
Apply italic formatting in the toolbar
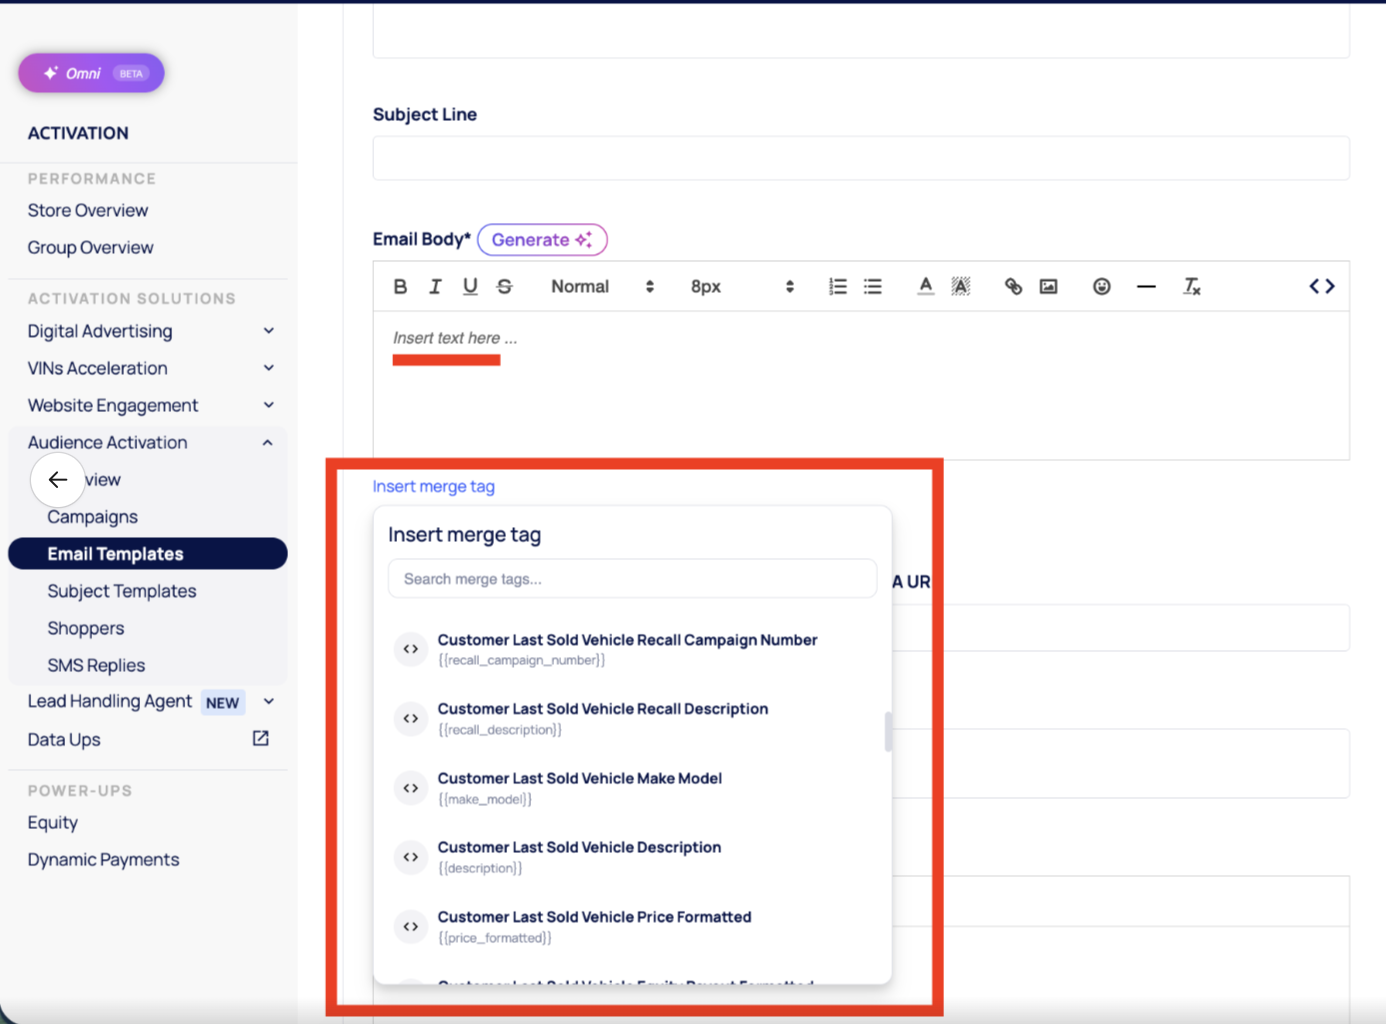(x=435, y=287)
